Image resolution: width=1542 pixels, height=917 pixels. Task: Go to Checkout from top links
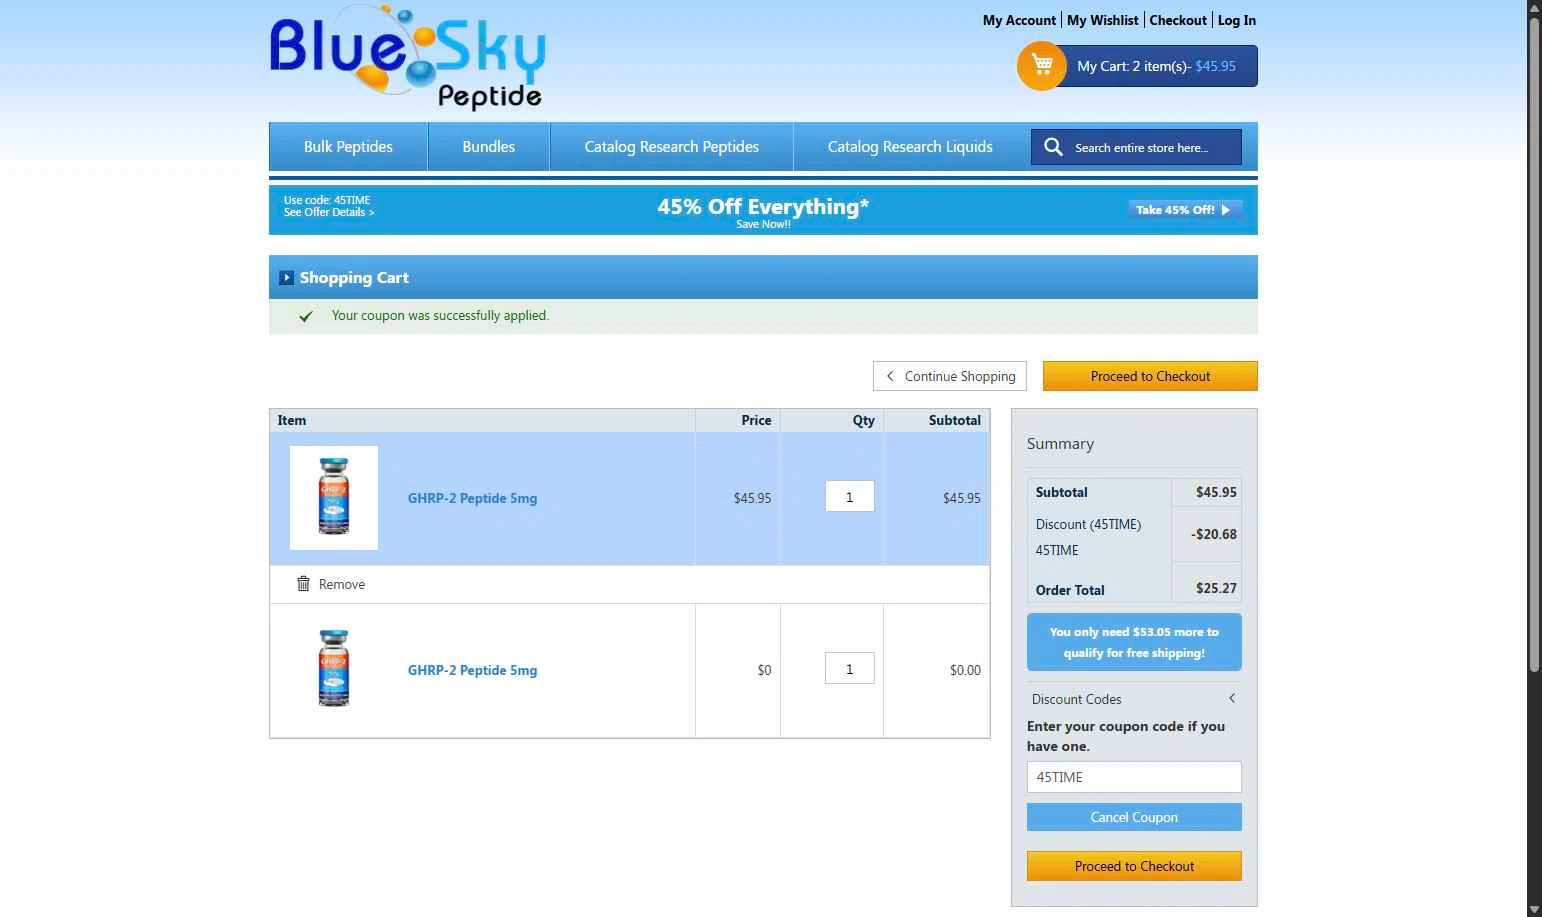1178,20
